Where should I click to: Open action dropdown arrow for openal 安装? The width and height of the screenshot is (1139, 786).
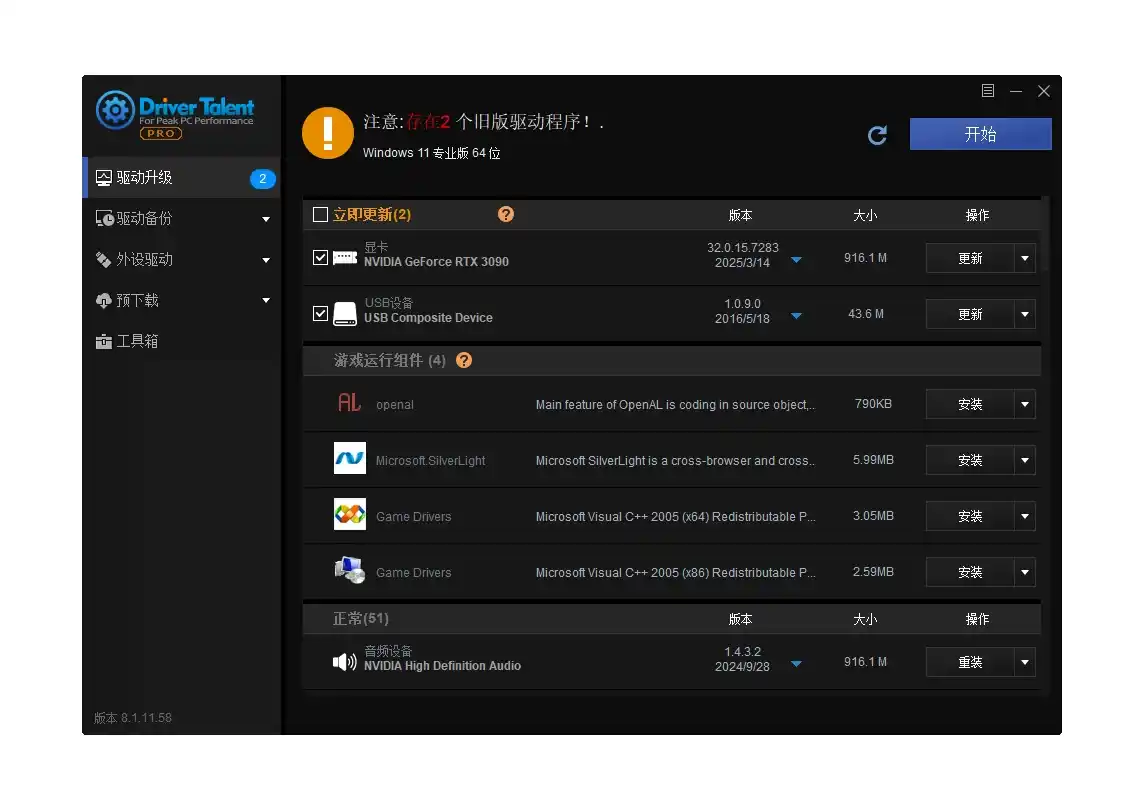click(1025, 404)
